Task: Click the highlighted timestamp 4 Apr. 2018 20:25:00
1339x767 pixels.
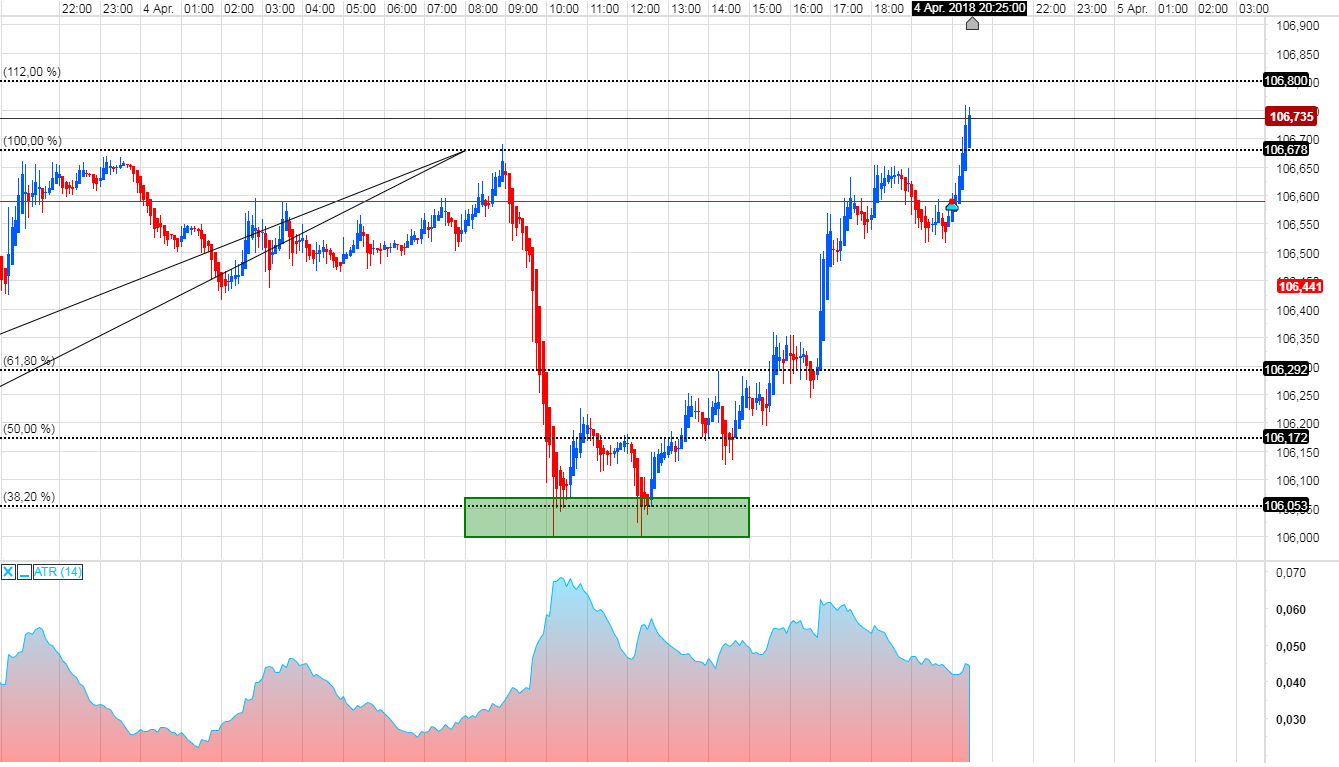Action: 971,8
